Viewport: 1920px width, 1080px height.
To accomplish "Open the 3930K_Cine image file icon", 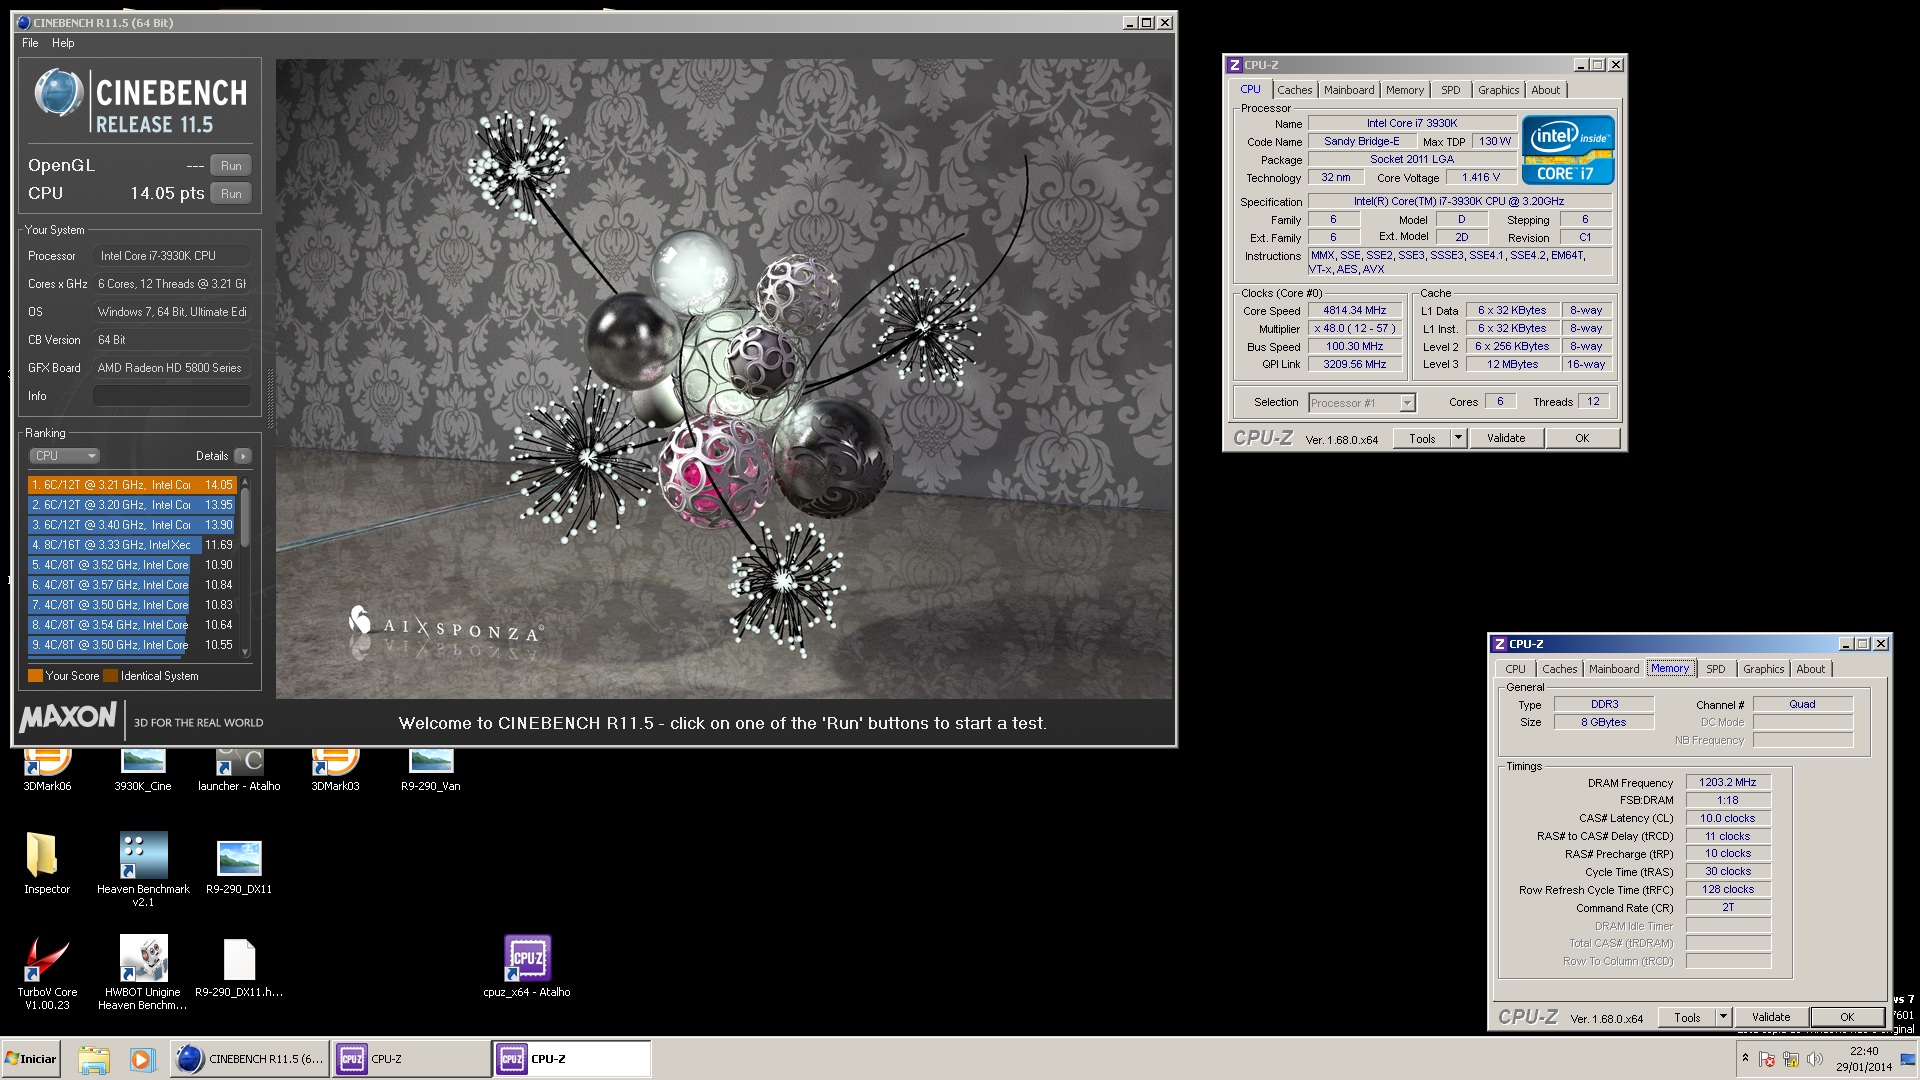I will 143,770.
